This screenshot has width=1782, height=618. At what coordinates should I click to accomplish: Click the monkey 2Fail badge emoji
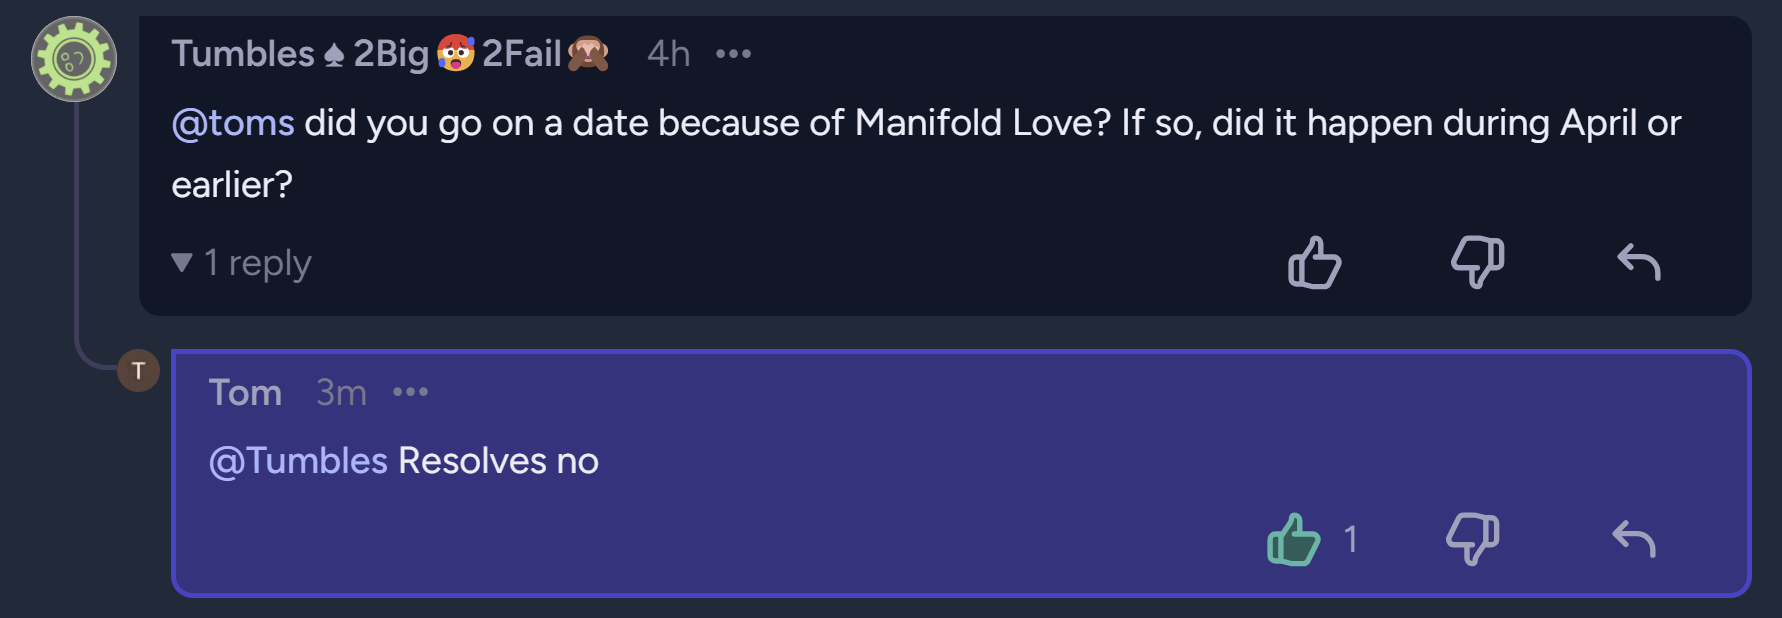(x=588, y=53)
